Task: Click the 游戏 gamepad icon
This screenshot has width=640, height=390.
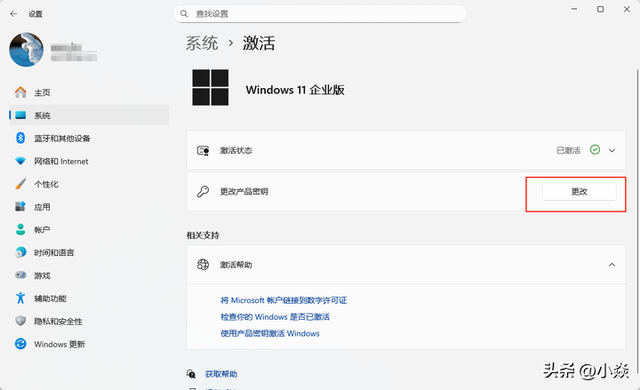Action: coord(20,275)
